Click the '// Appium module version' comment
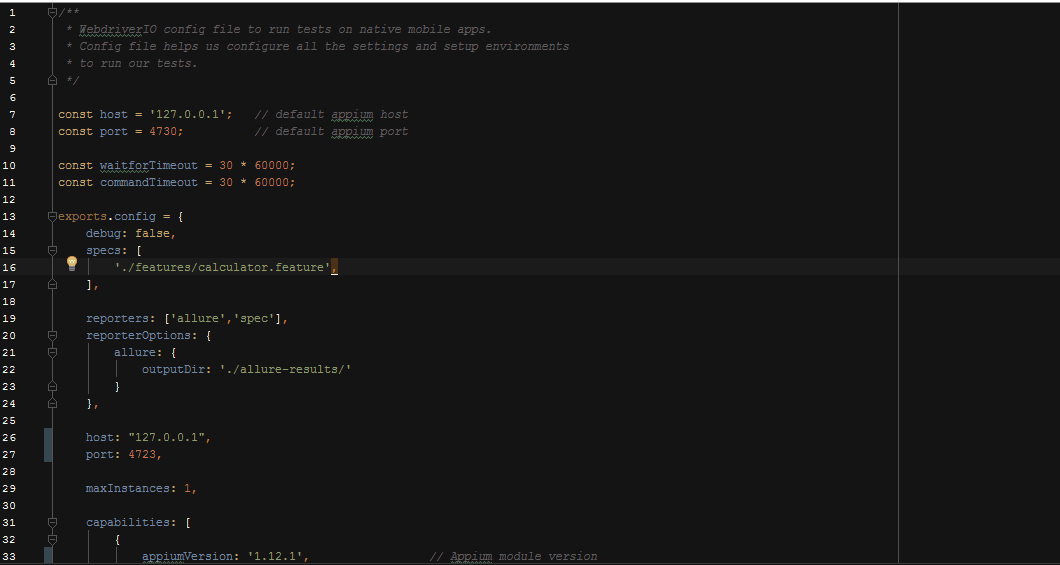This screenshot has height=565, width=1060. (514, 556)
